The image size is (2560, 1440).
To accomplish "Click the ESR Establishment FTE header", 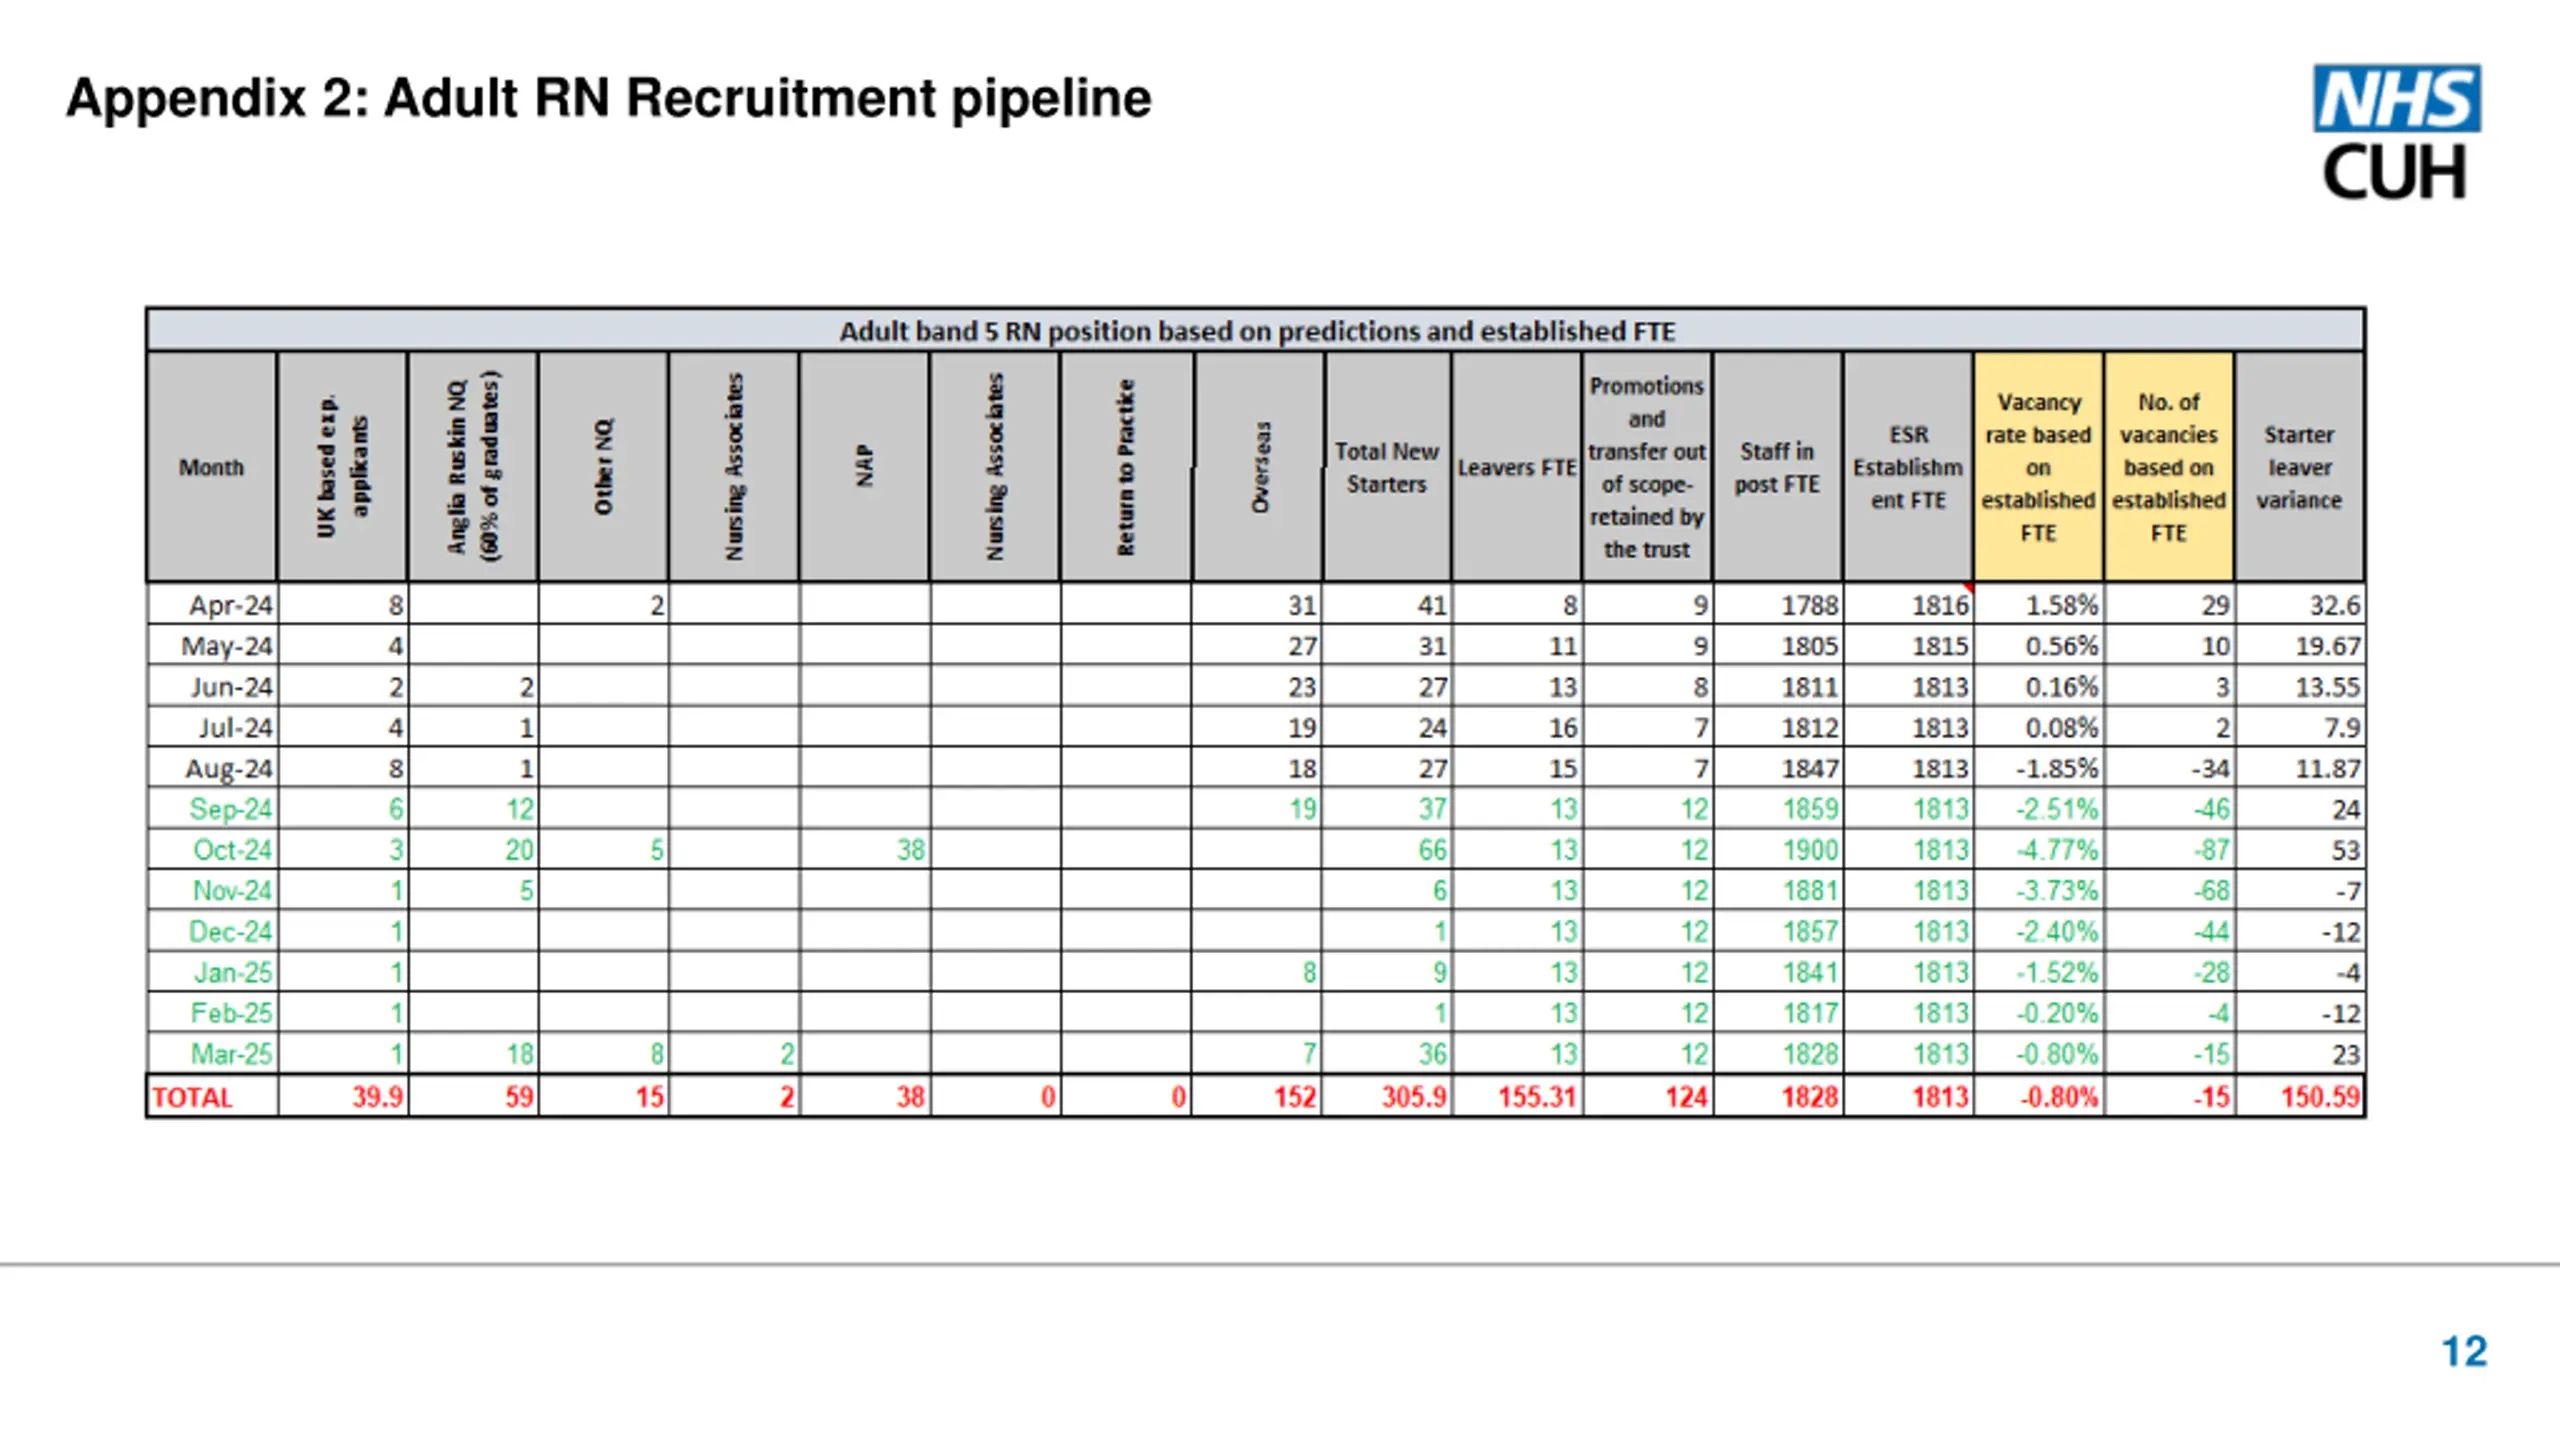I will (x=1908, y=467).
